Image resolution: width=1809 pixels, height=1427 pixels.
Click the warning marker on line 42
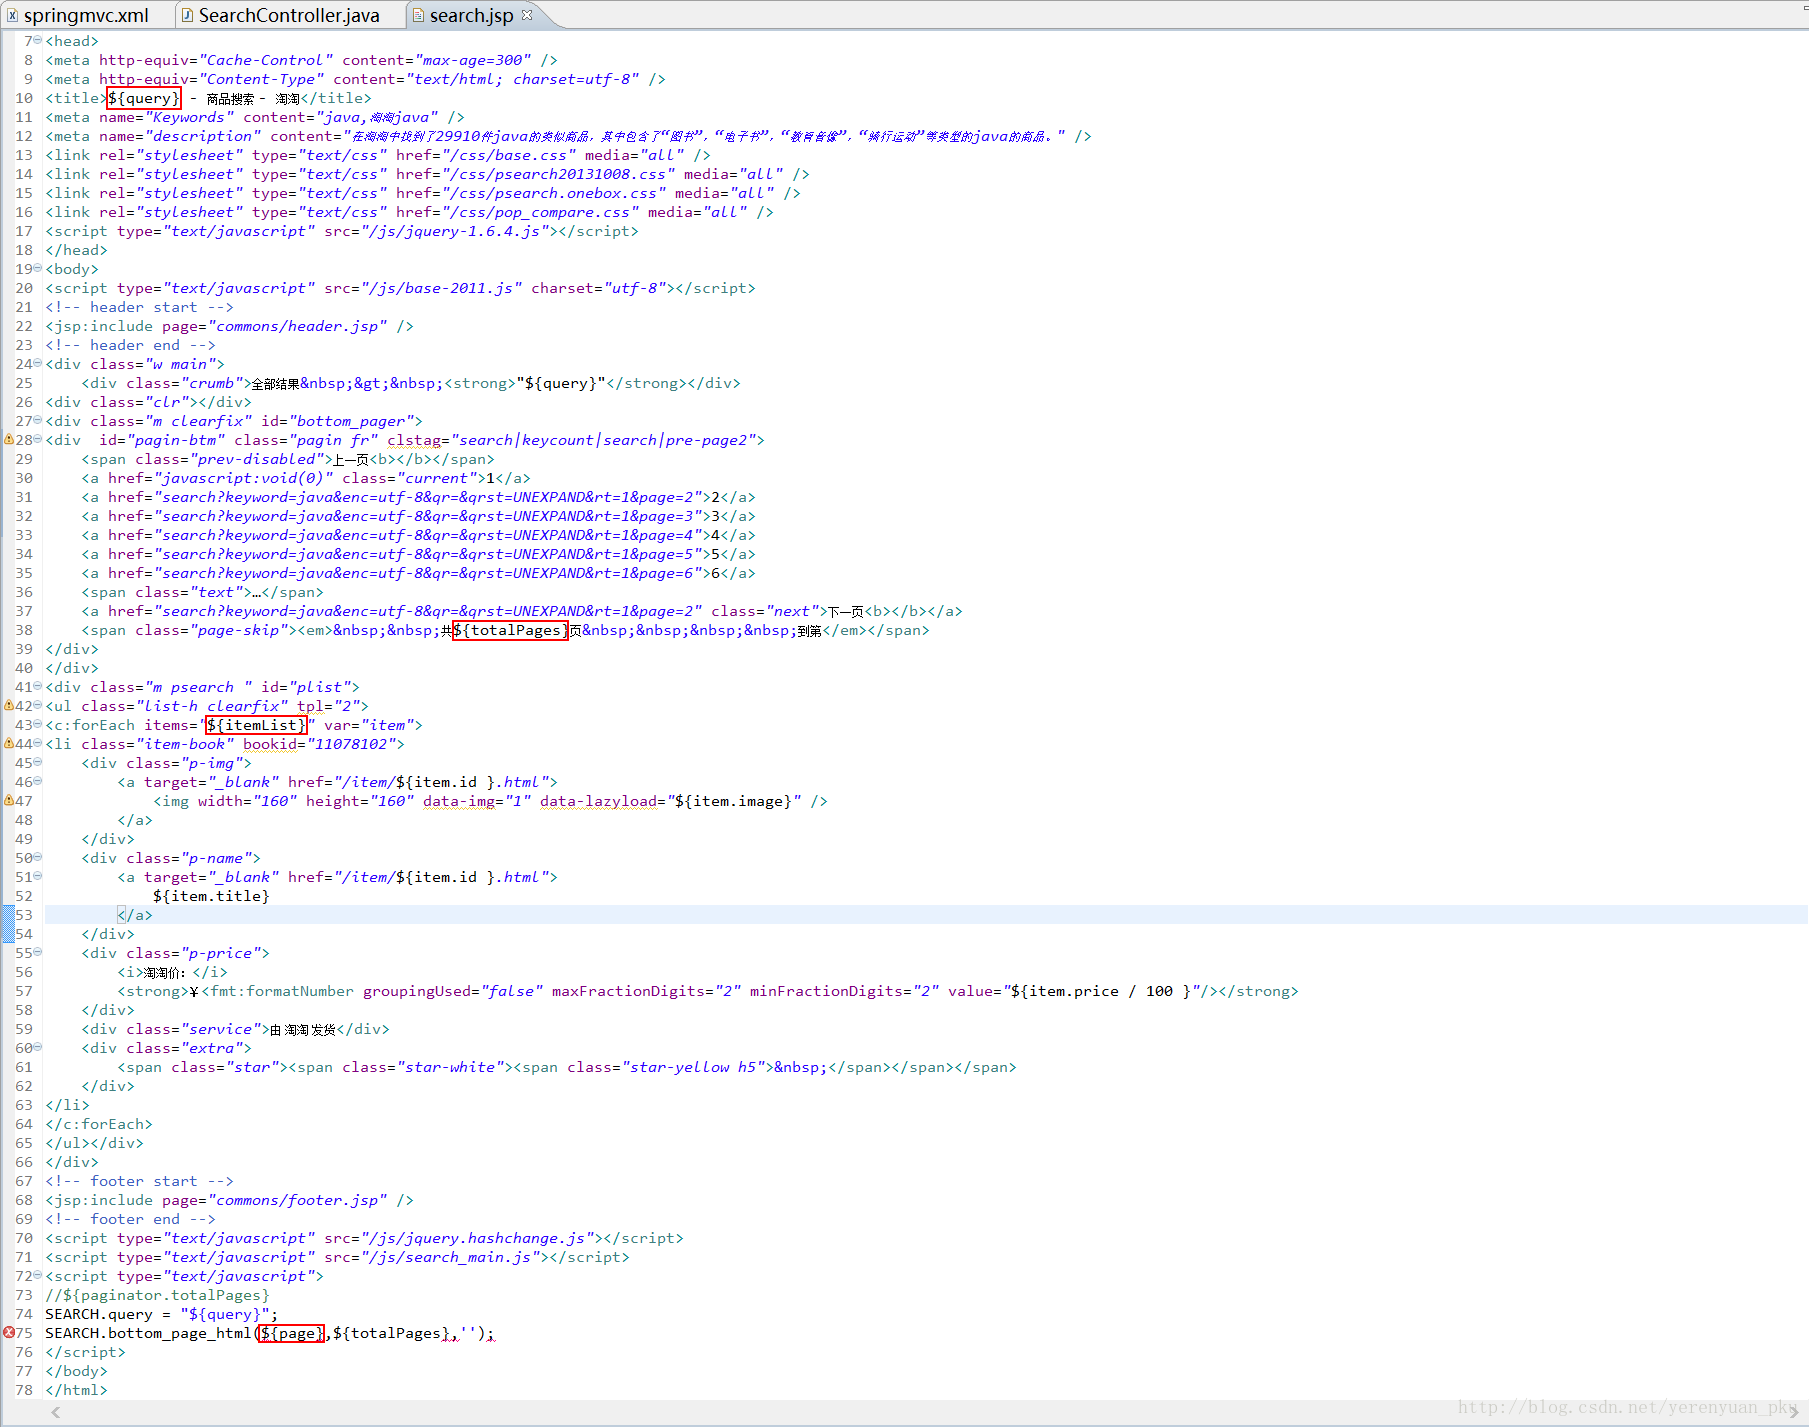(x=9, y=706)
